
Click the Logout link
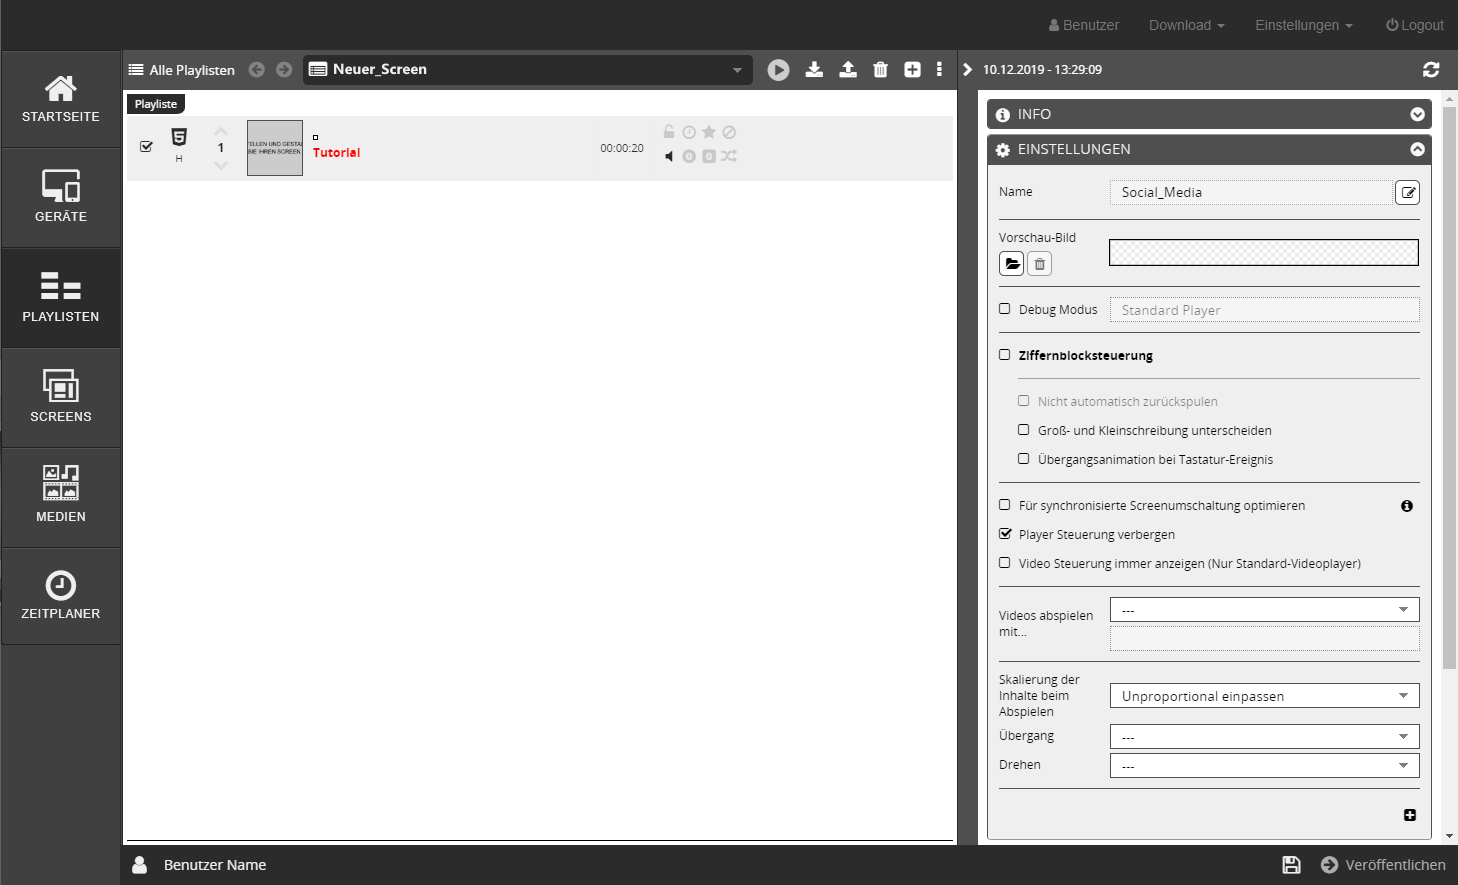click(x=1414, y=25)
